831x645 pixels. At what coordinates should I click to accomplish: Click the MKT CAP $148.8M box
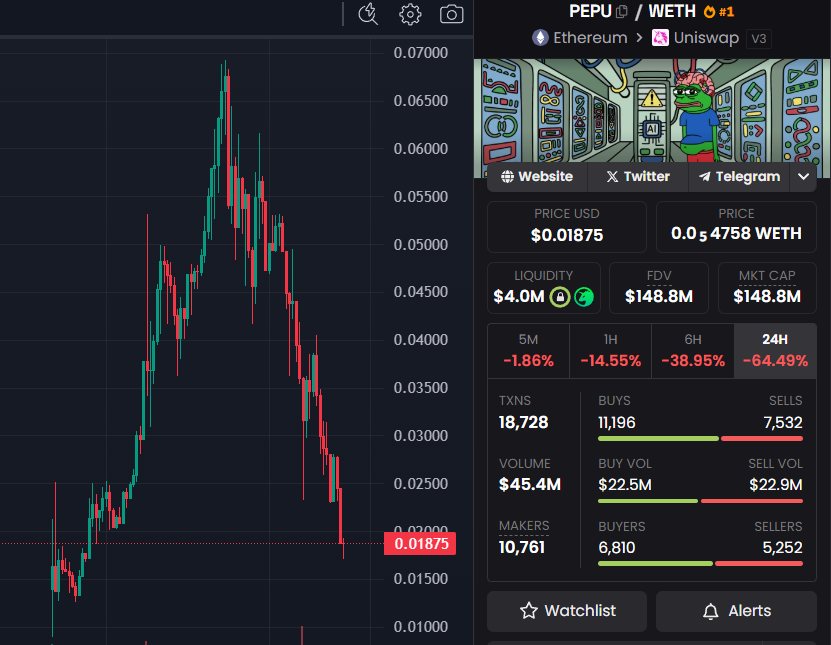[767, 288]
